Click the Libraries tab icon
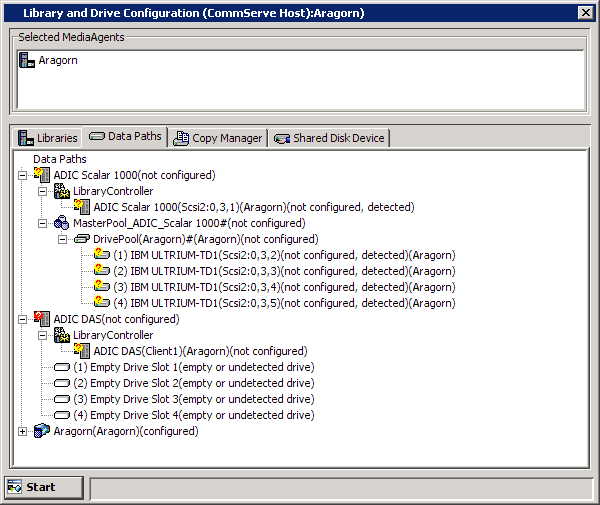Screen dimensions: 600x505 26,138
